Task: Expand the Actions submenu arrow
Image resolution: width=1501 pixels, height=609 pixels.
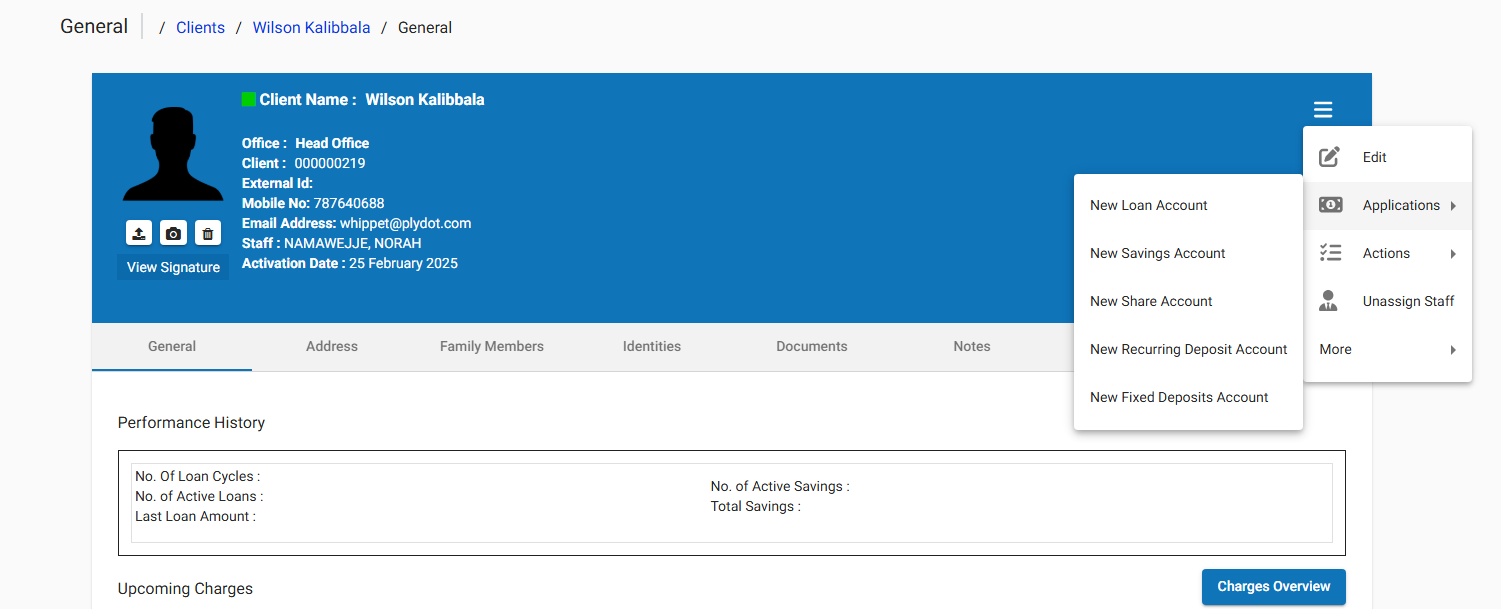Action: [x=1453, y=253]
